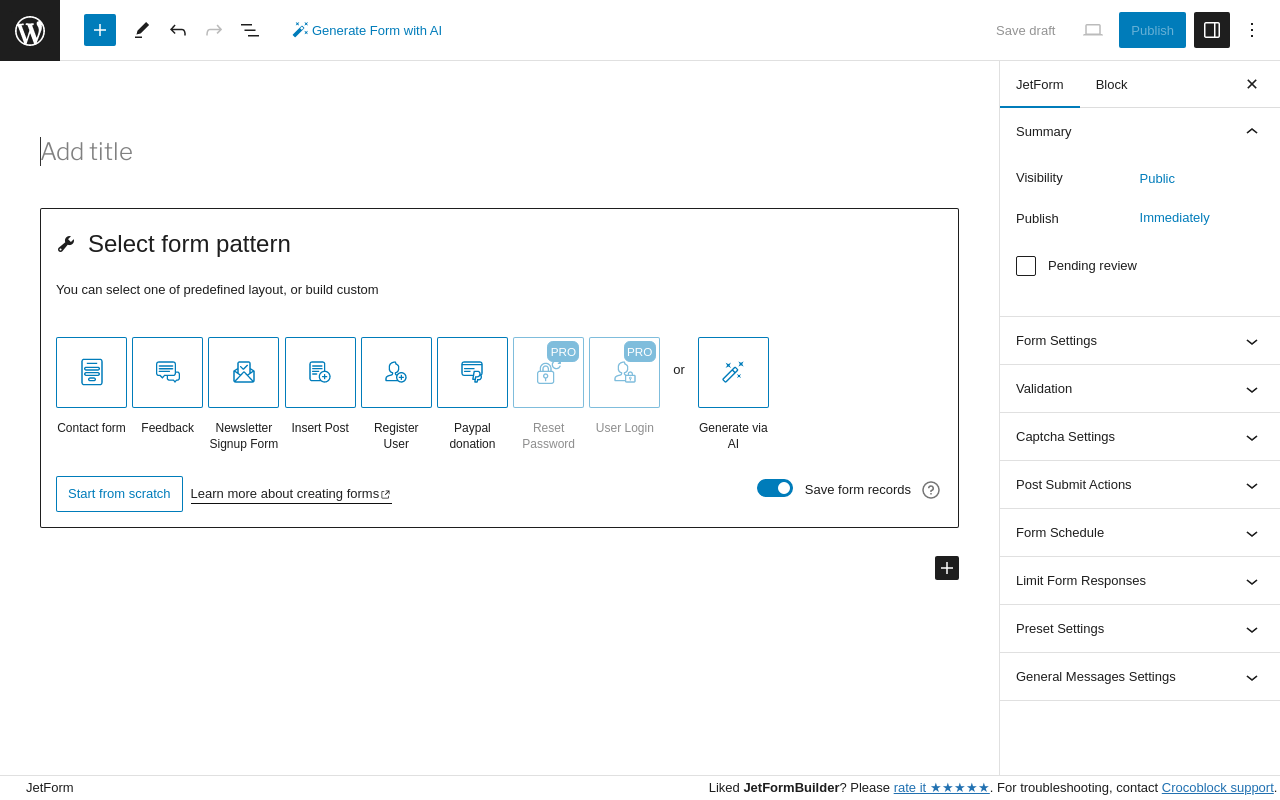
Task: Expand the Preset Settings section
Action: [x=1140, y=629]
